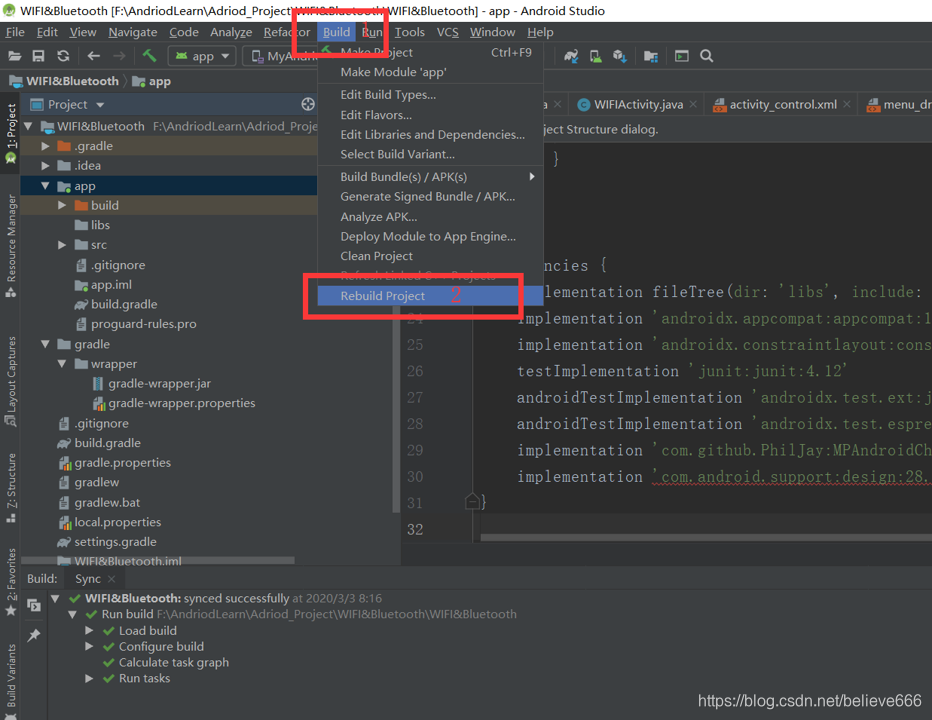
Task: Click the Sync Project with Gradle Files icon
Action: coord(571,56)
